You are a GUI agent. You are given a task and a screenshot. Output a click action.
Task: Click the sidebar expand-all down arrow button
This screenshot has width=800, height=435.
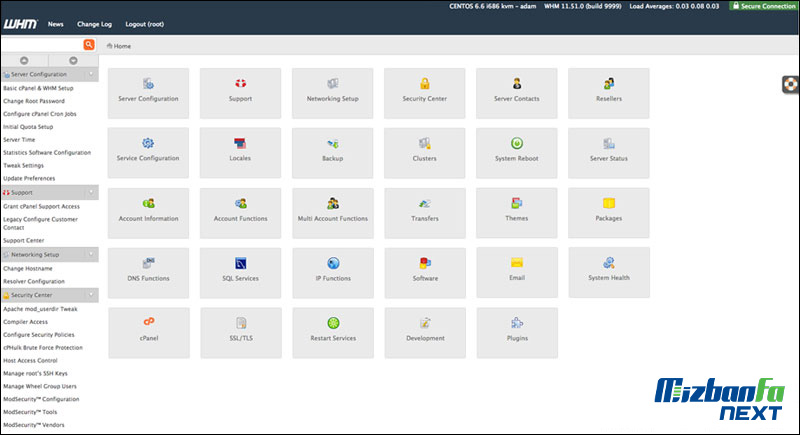(x=73, y=60)
